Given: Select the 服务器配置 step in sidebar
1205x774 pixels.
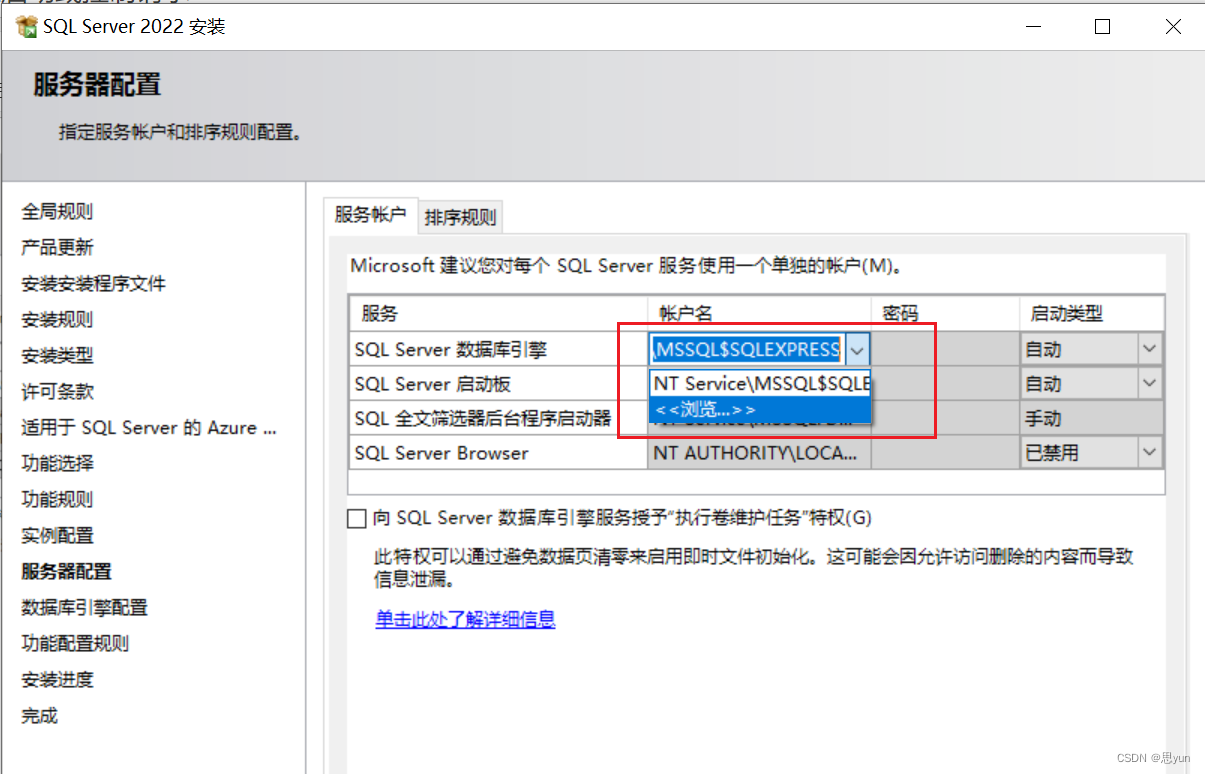Looking at the screenshot, I should tap(66, 571).
